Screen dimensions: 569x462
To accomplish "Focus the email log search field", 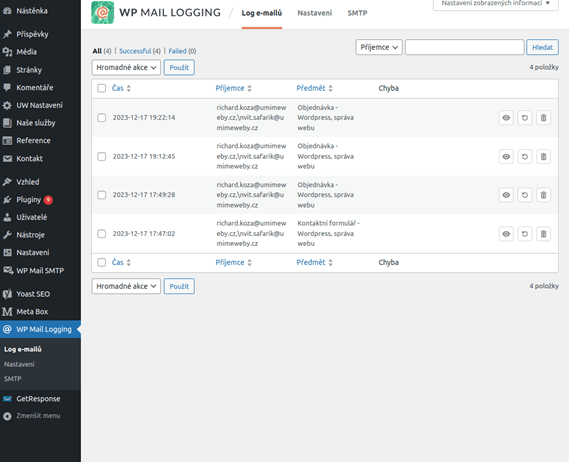I will [x=464, y=47].
